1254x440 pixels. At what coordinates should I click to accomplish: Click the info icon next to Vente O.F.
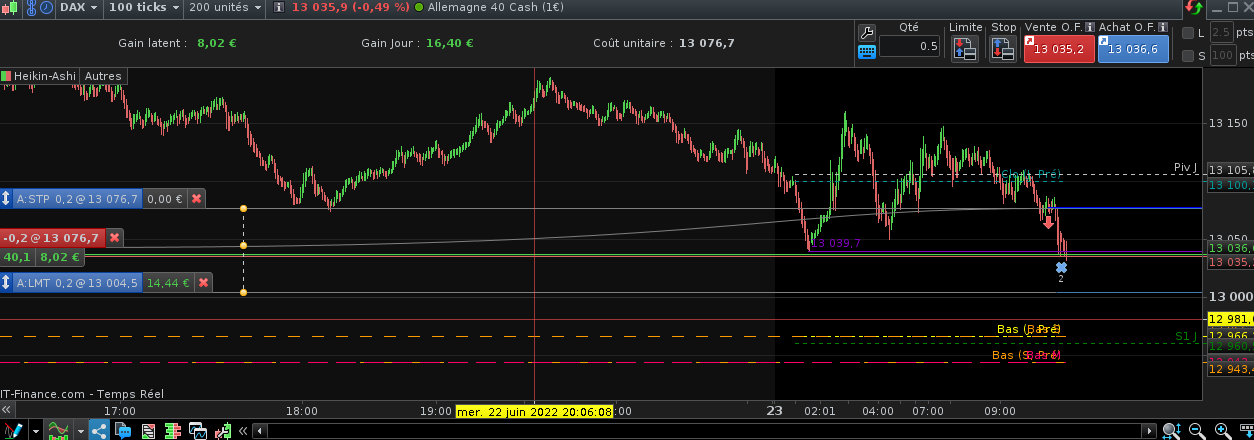tap(1090, 27)
